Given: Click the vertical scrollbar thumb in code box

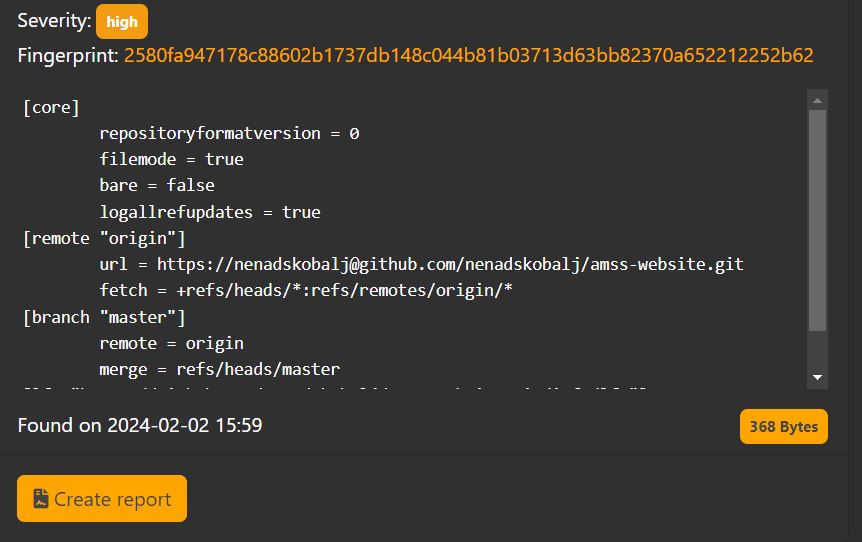Looking at the screenshot, I should 817,220.
